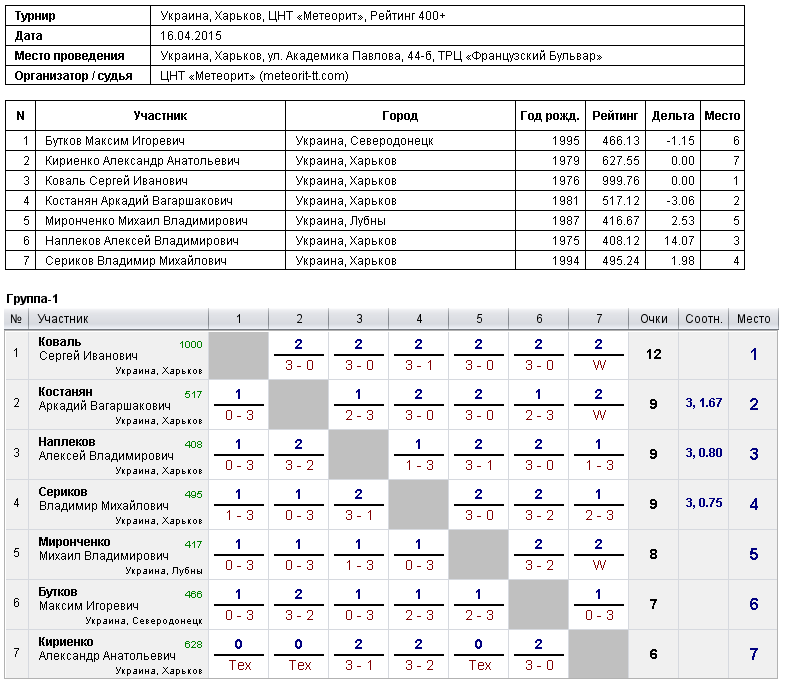788x692 pixels.
Task: Click the 'Город' column header
Action: coord(400,116)
